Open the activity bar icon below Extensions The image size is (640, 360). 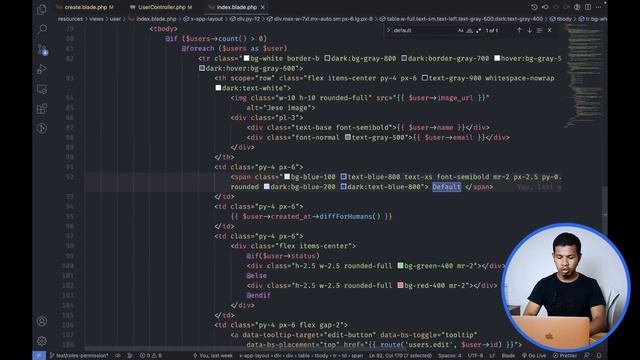(x=42, y=128)
